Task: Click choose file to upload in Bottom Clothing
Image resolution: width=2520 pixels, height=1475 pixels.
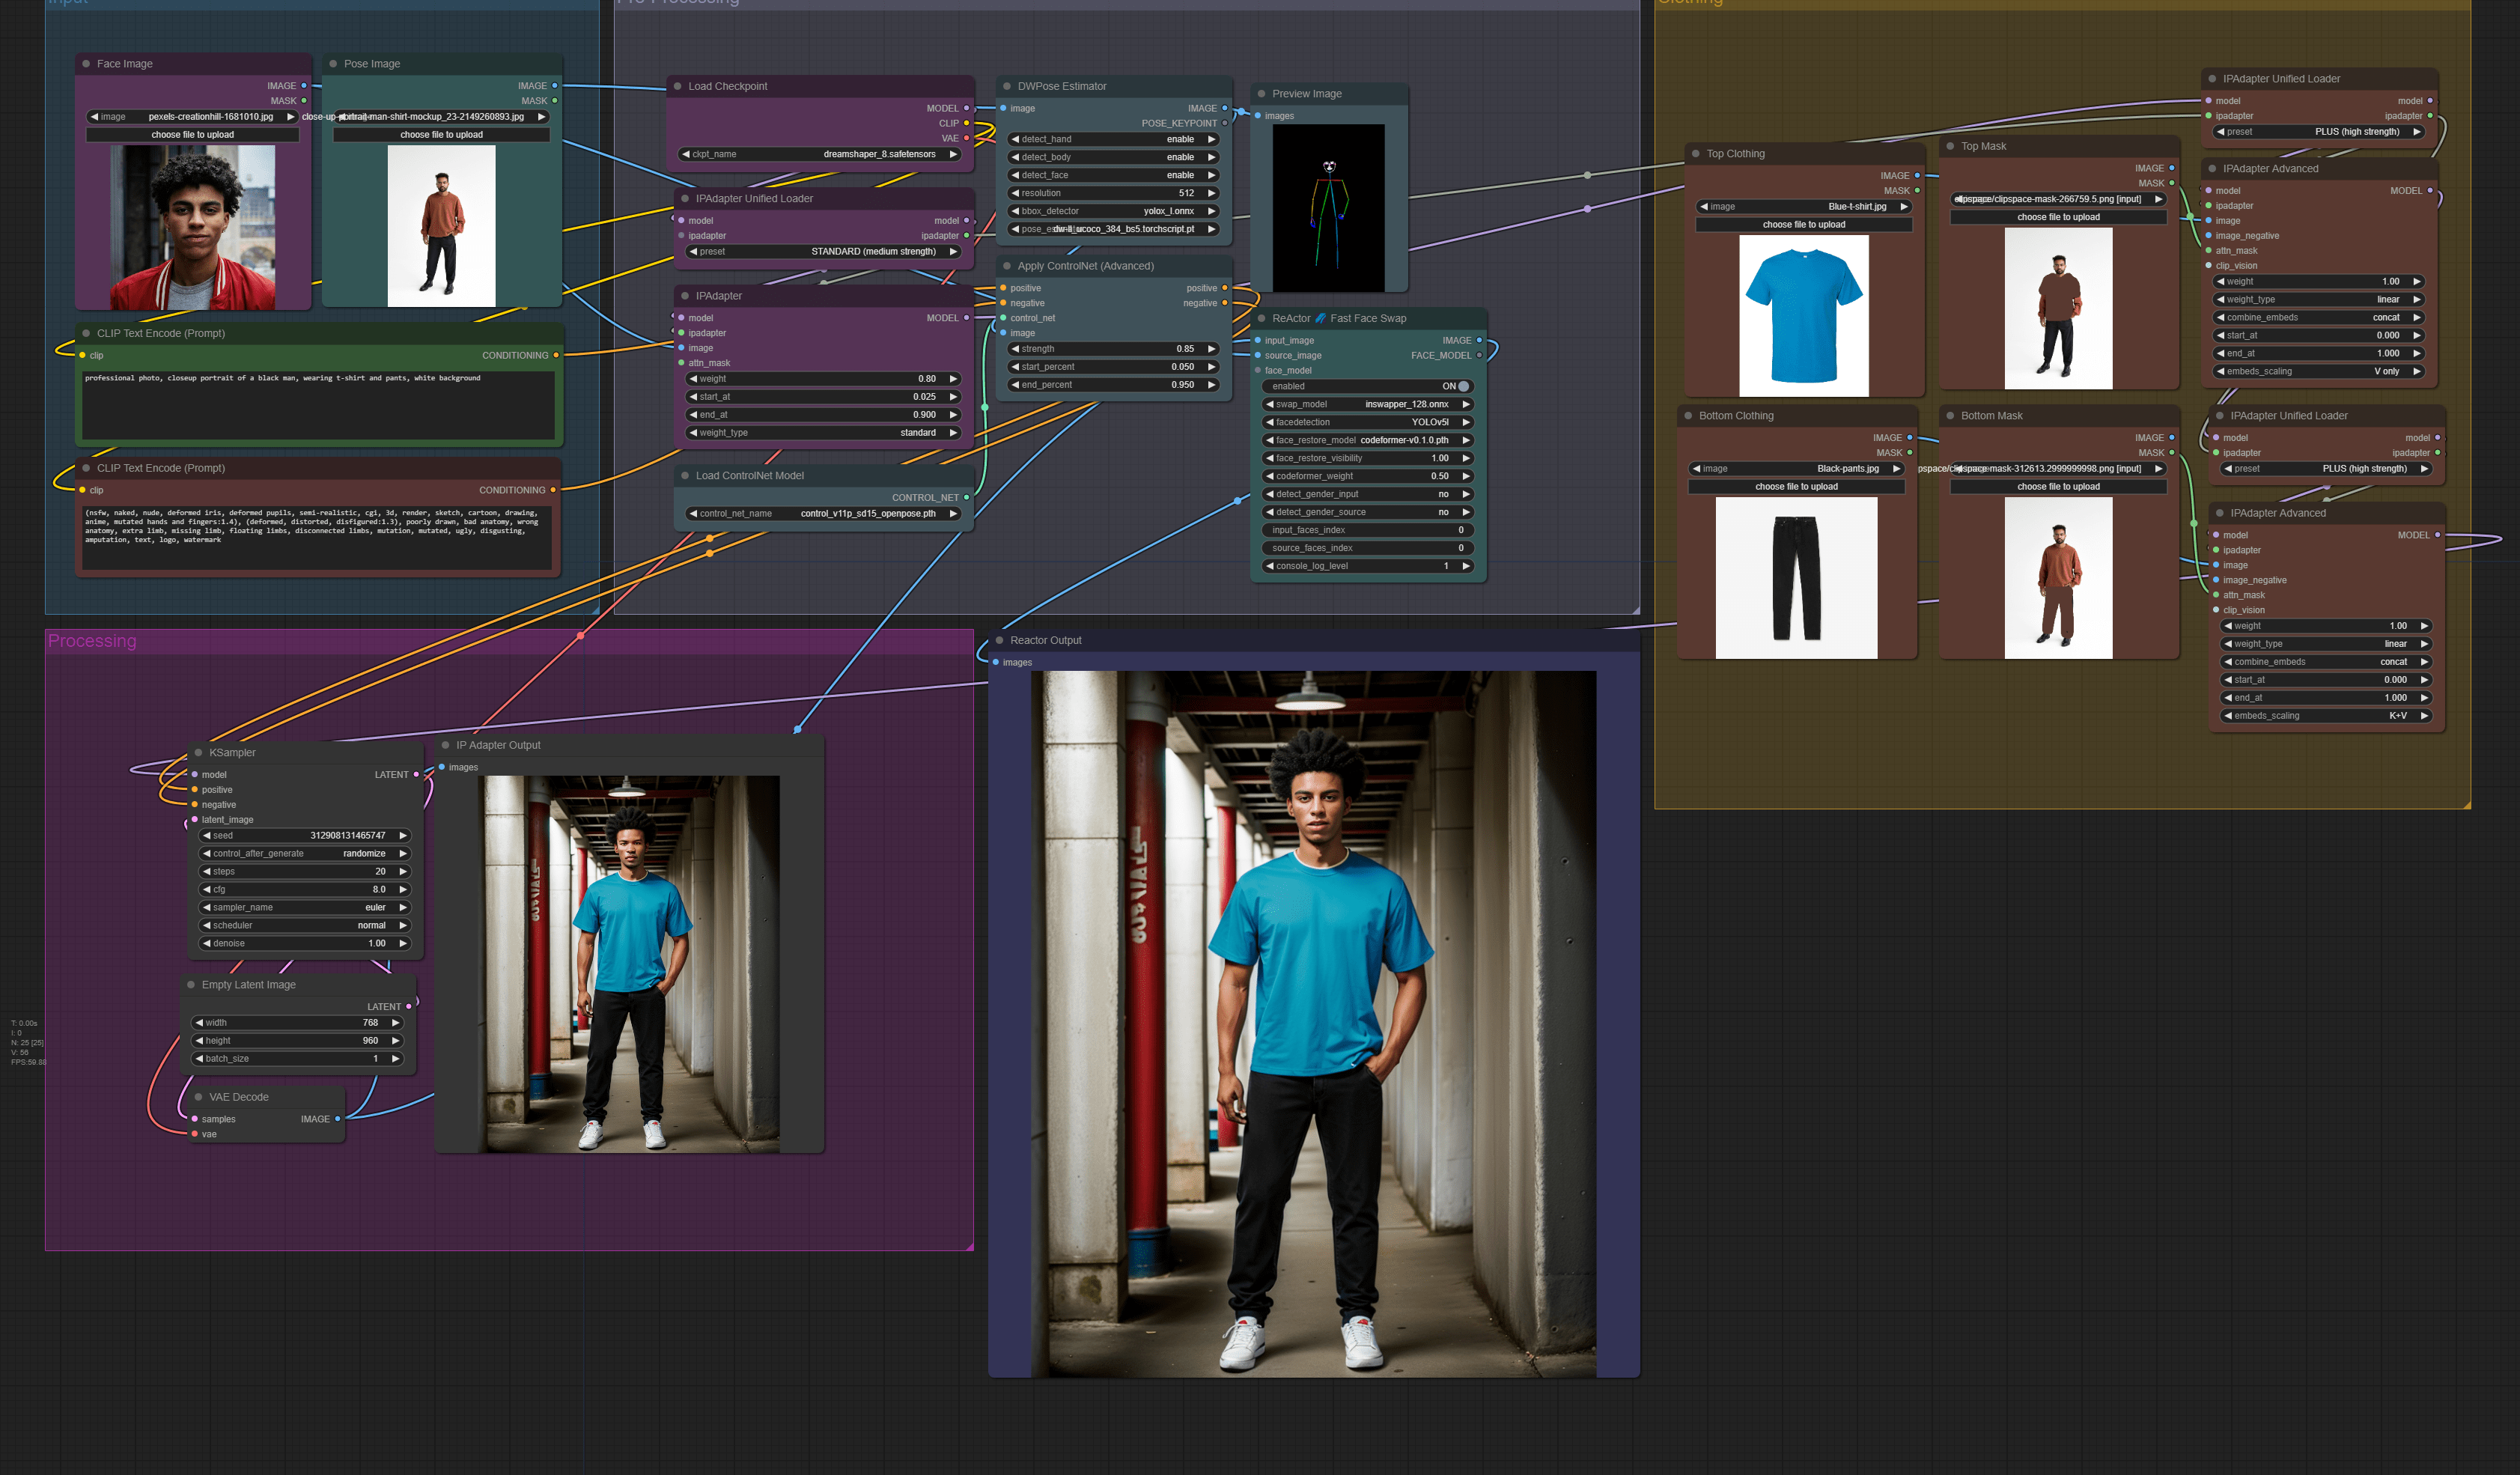Action: (x=1796, y=486)
